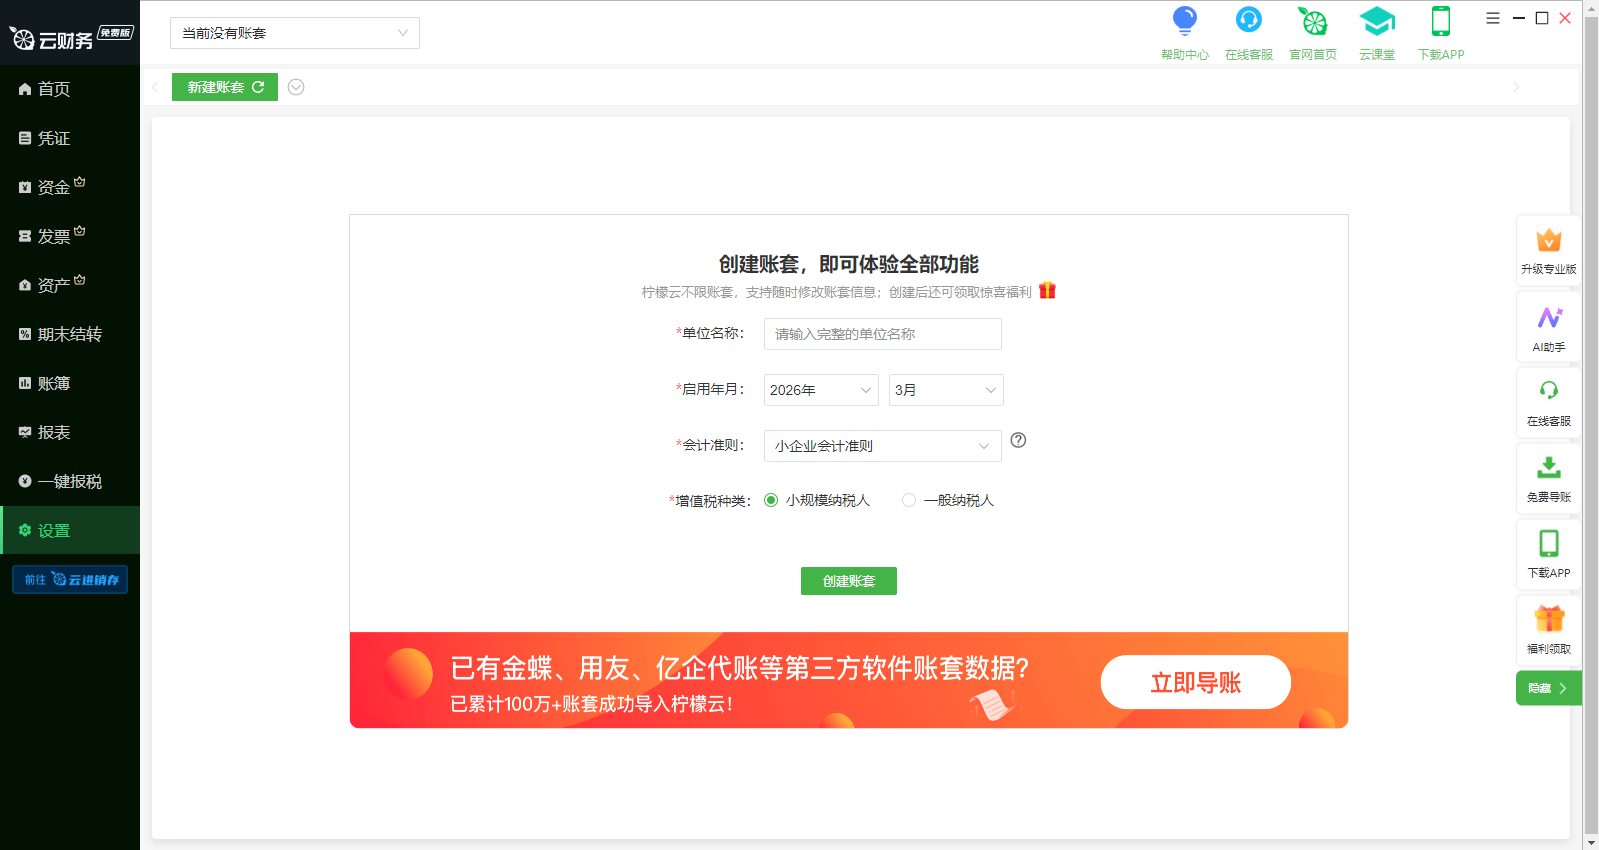Screen dimensions: 1599x850
Task: Open 免费导账 download icon in right panel
Action: tap(1548, 470)
